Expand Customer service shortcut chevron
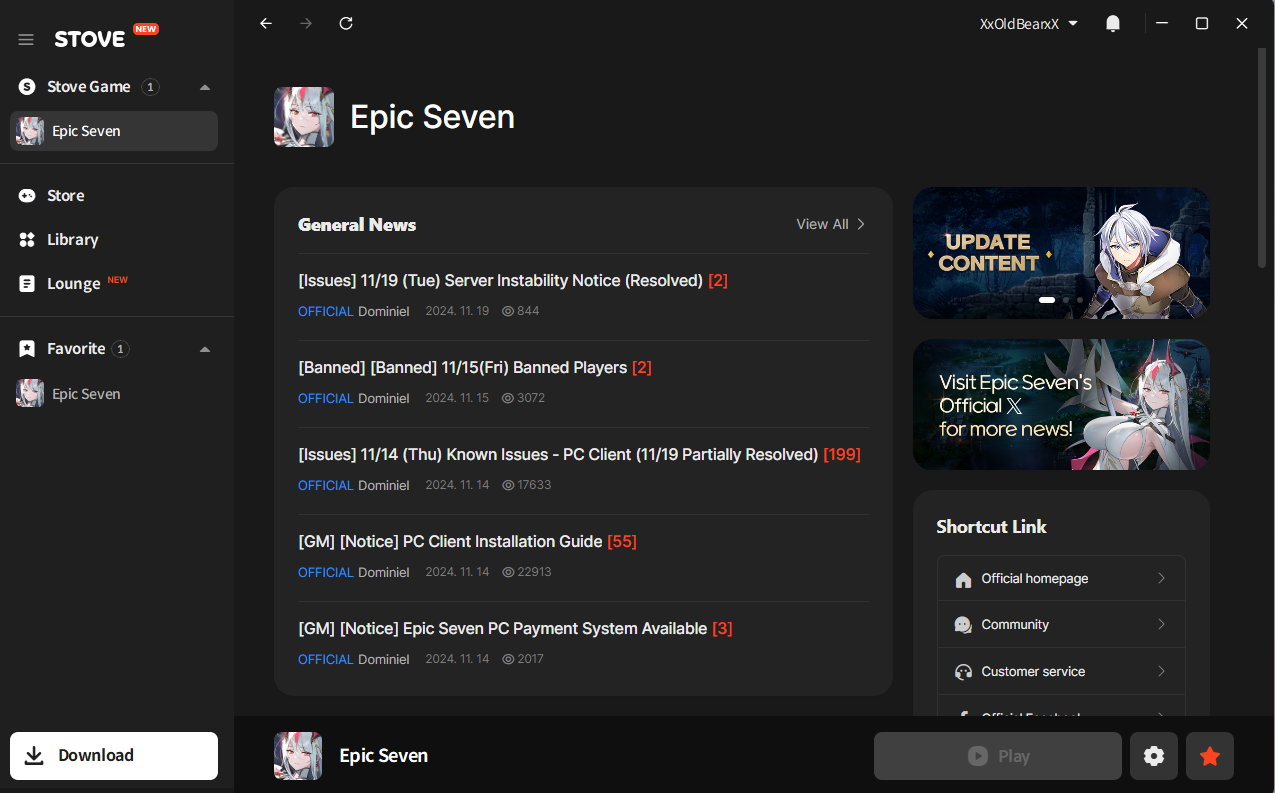Screen dimensions: 1275x793 coord(1161,671)
